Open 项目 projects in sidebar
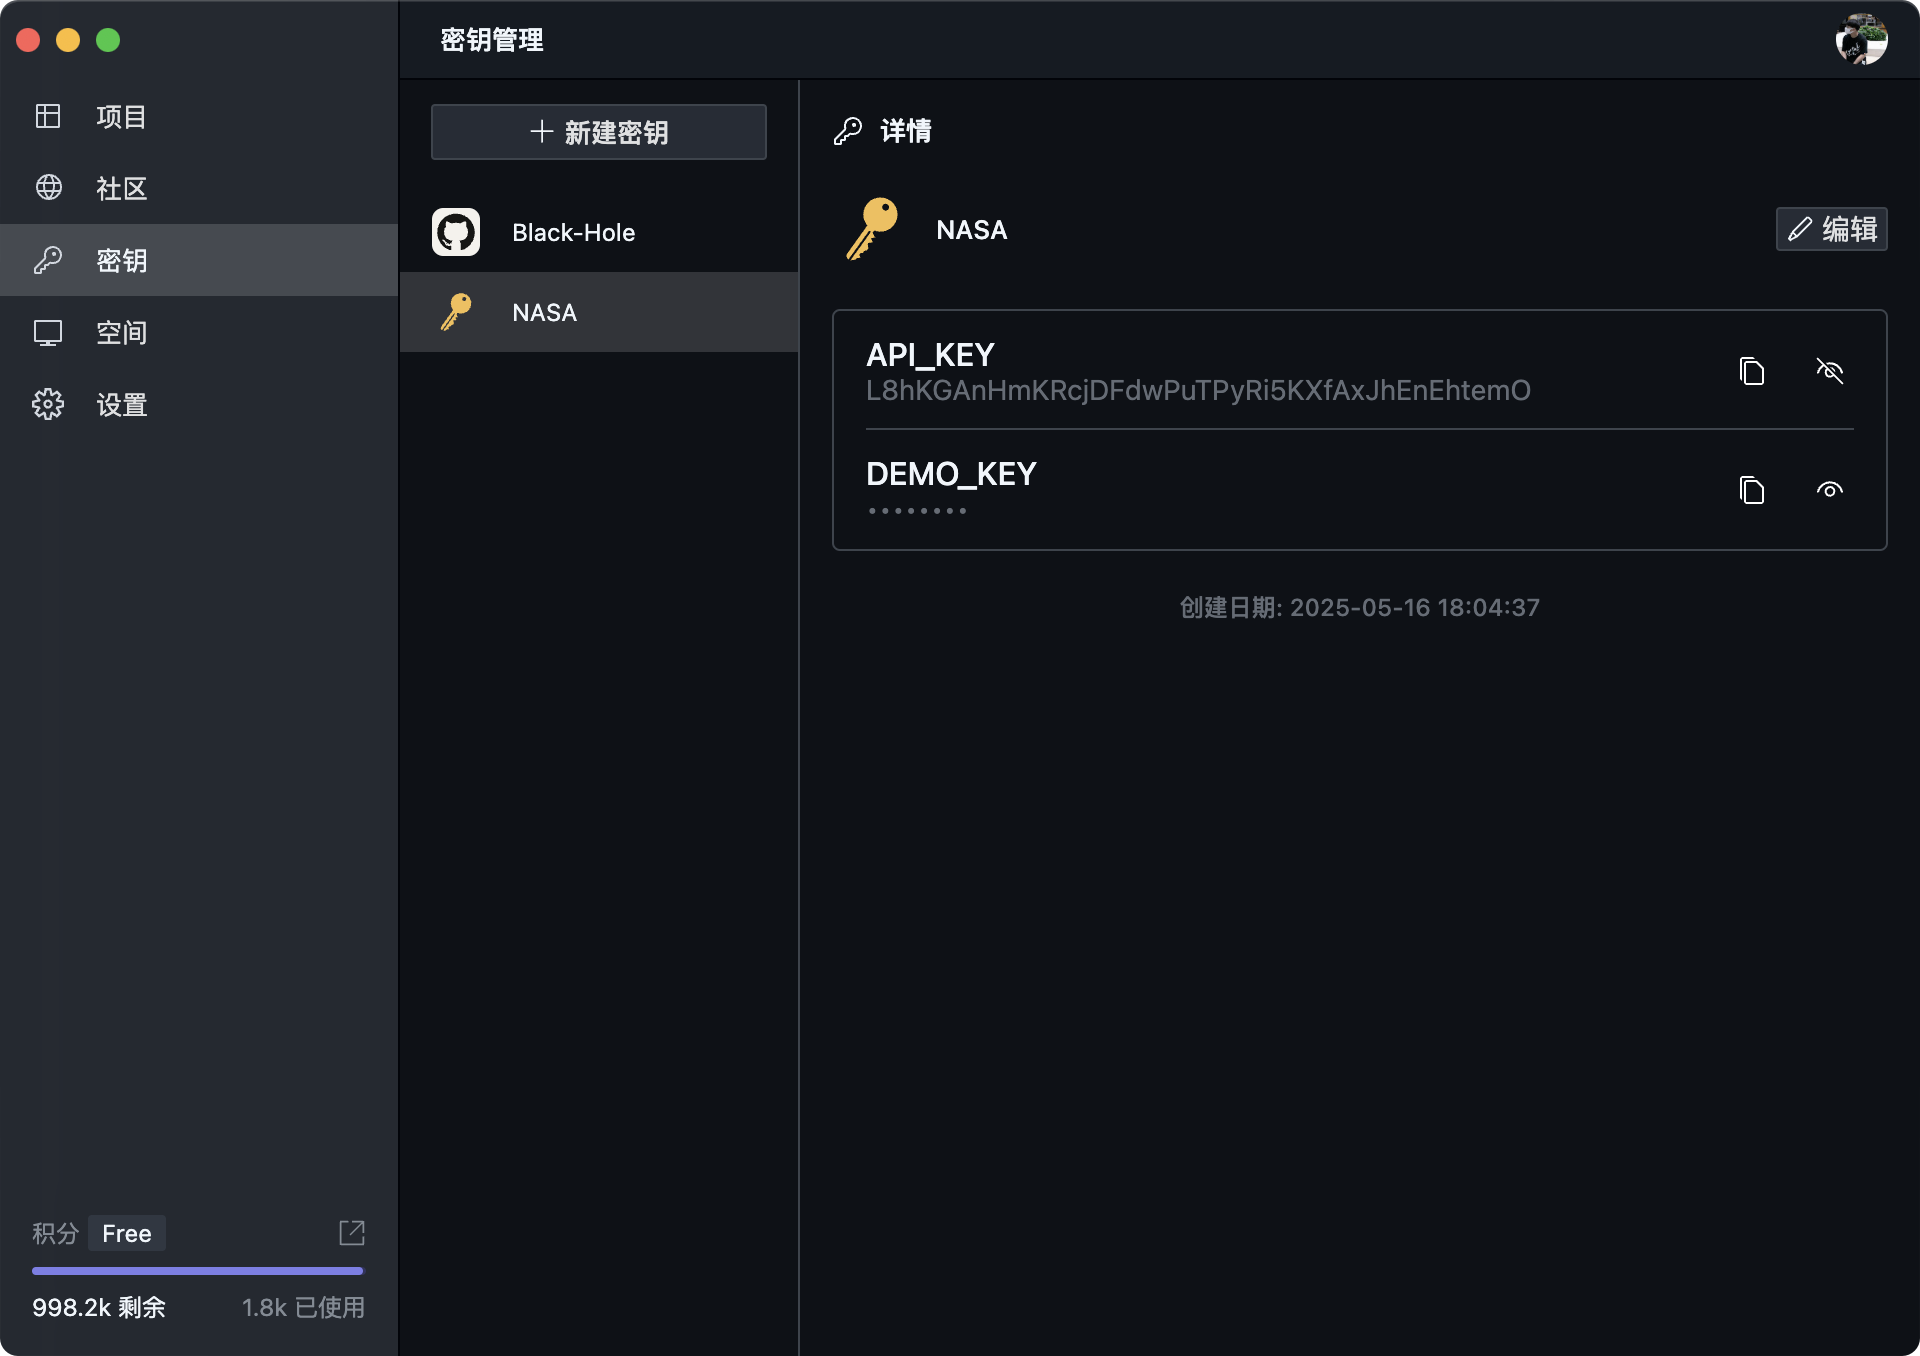This screenshot has height=1356, width=1920. [x=120, y=117]
